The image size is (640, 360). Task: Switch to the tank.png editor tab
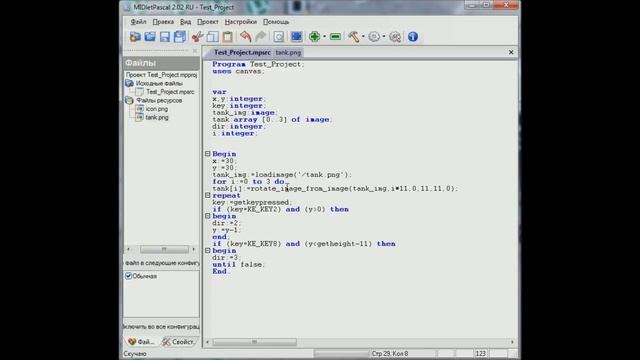click(x=288, y=52)
